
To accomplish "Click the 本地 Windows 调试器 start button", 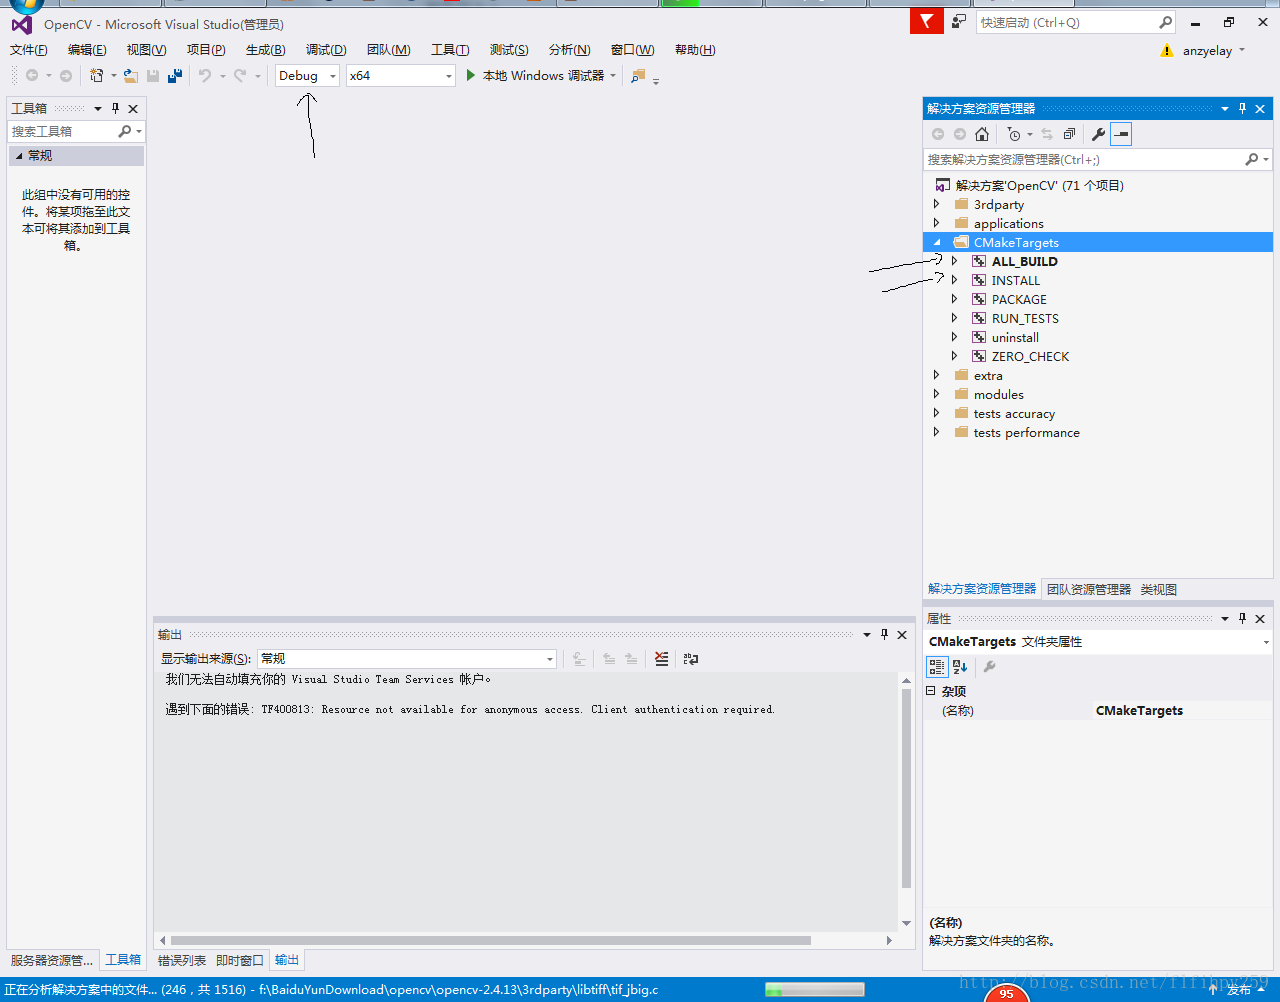I will tap(541, 75).
